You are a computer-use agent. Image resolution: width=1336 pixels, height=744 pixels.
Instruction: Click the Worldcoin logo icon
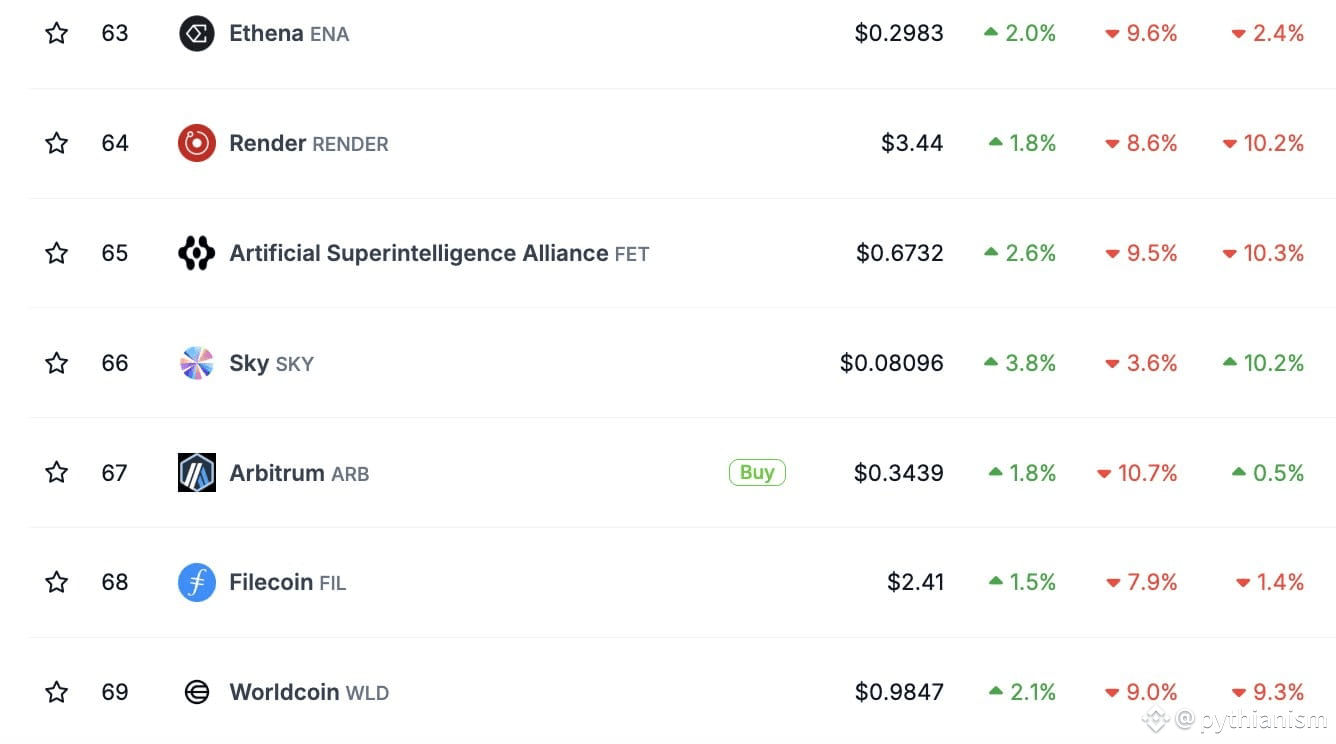coord(197,692)
